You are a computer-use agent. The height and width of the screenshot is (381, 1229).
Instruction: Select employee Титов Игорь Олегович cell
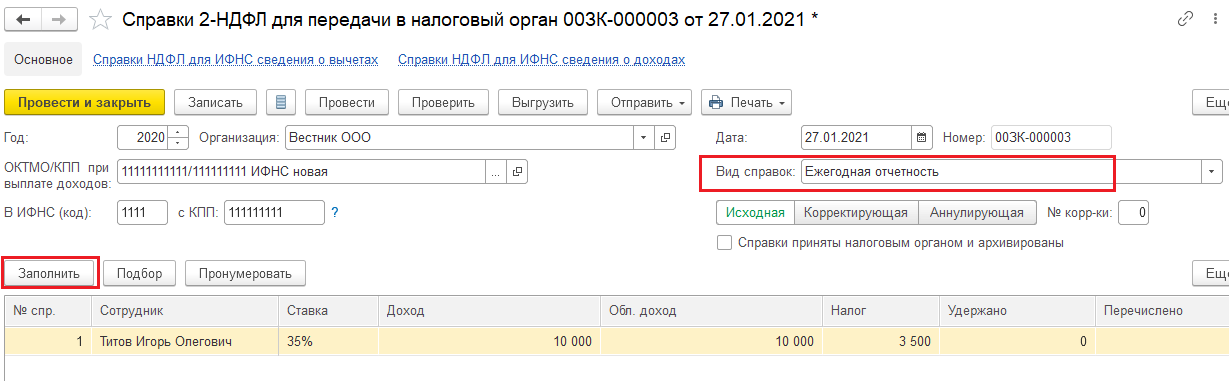tap(186, 342)
